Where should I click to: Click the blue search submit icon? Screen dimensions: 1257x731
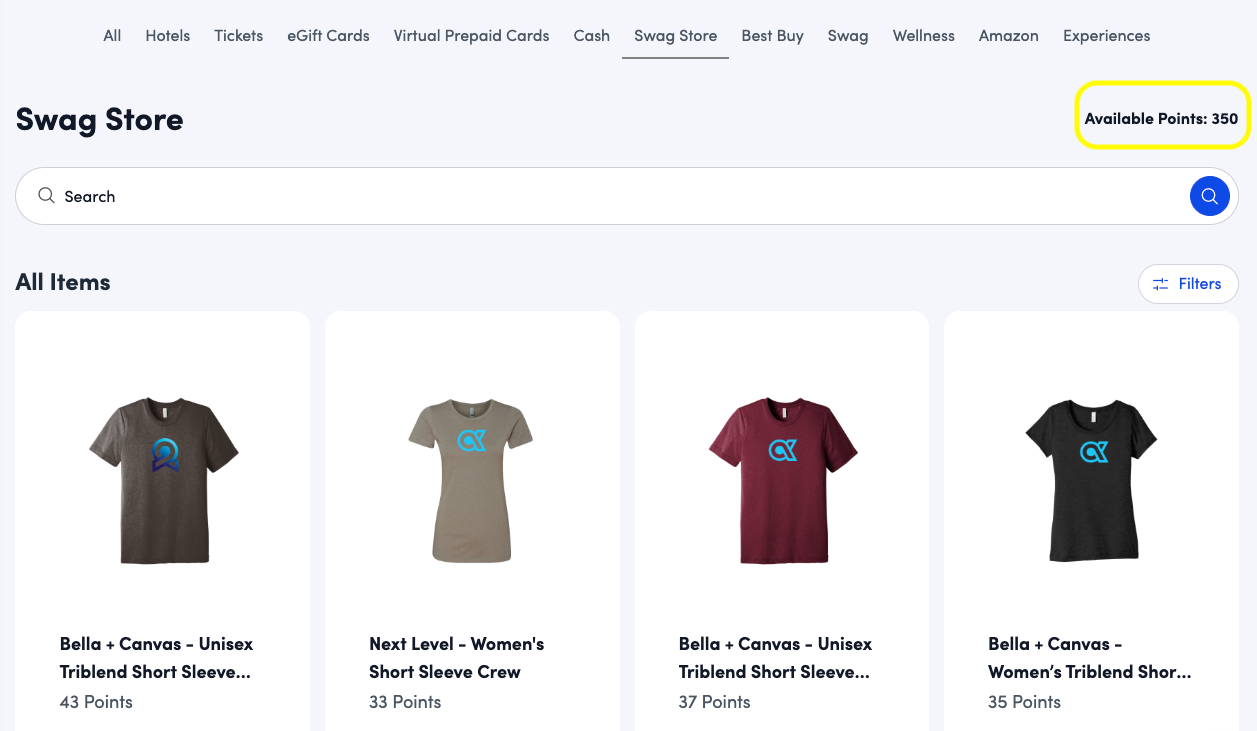[x=1209, y=196]
